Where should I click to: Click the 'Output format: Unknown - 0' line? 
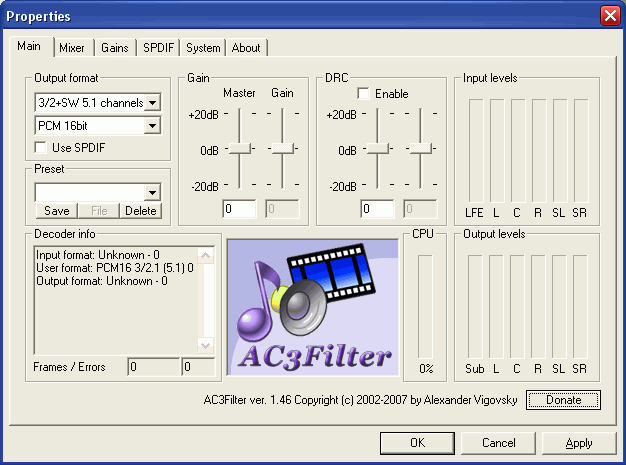(x=102, y=281)
